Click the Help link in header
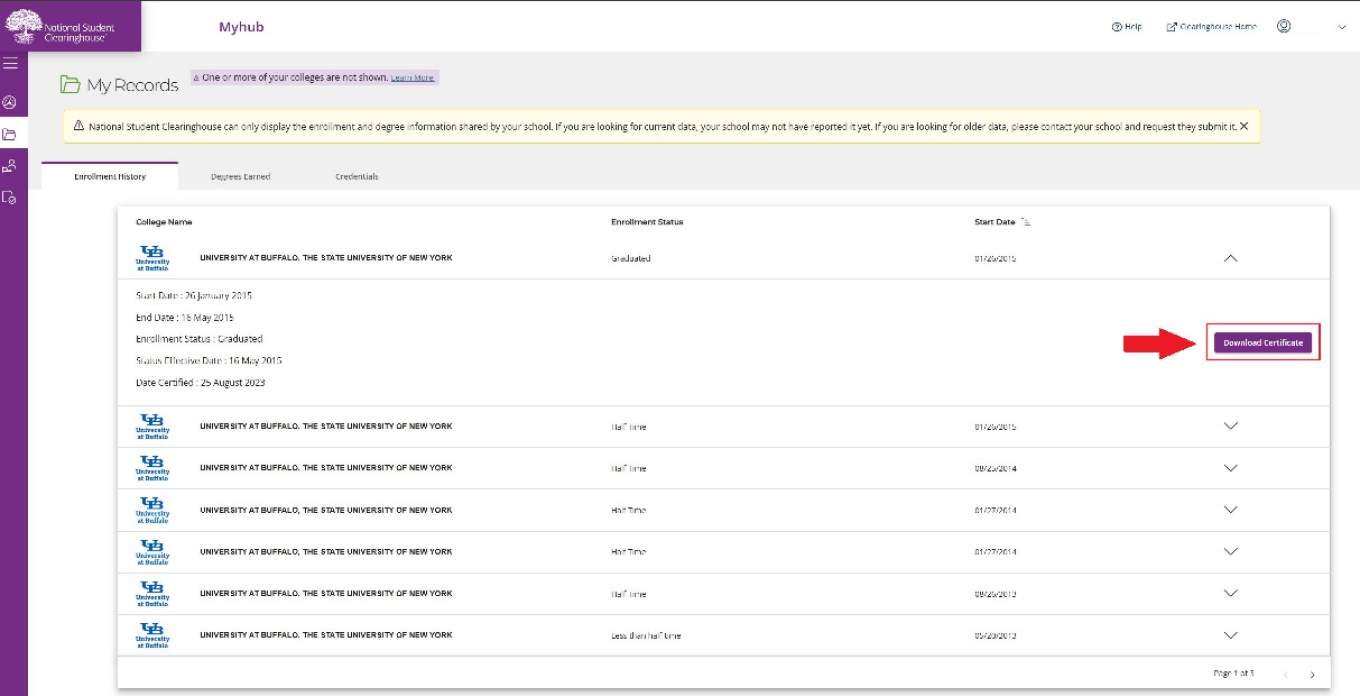Image resolution: width=1360 pixels, height=696 pixels. pos(1127,27)
